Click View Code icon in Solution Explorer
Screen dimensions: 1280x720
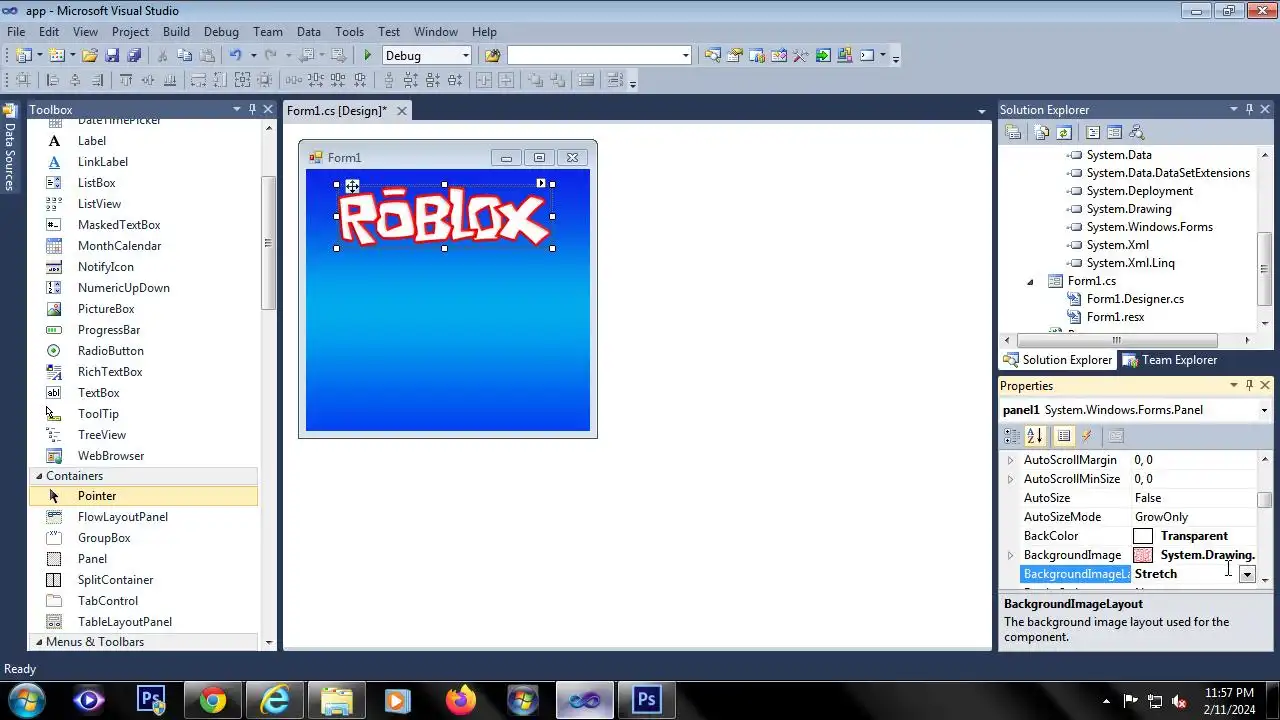tap(1093, 132)
